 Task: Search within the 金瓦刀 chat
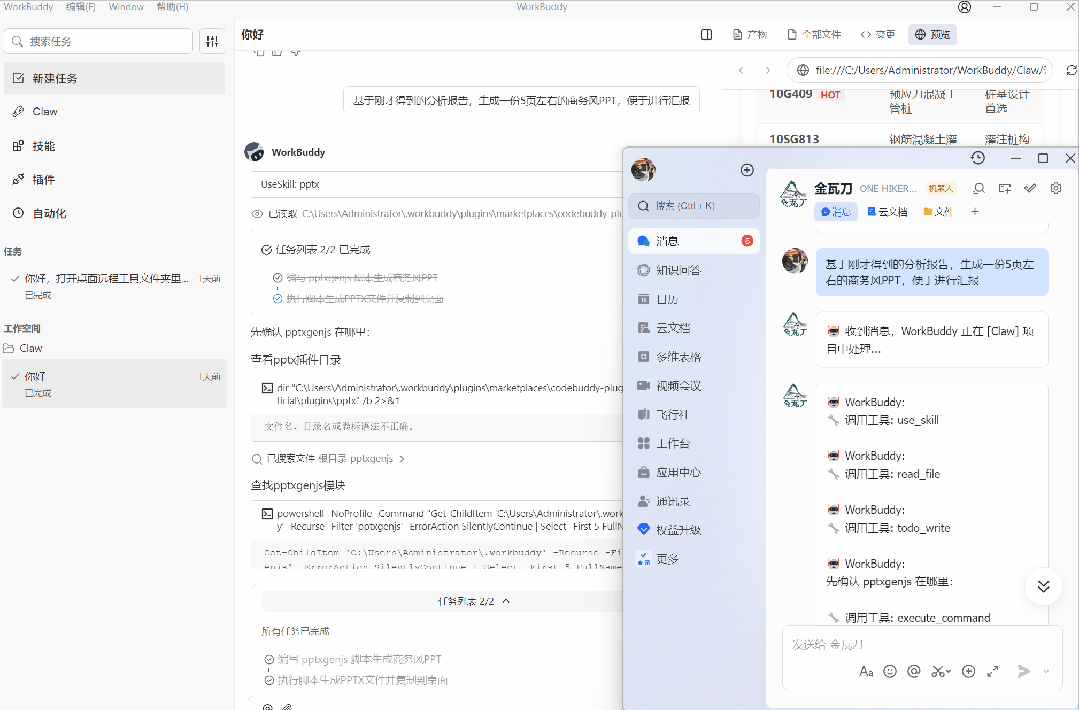coord(979,189)
